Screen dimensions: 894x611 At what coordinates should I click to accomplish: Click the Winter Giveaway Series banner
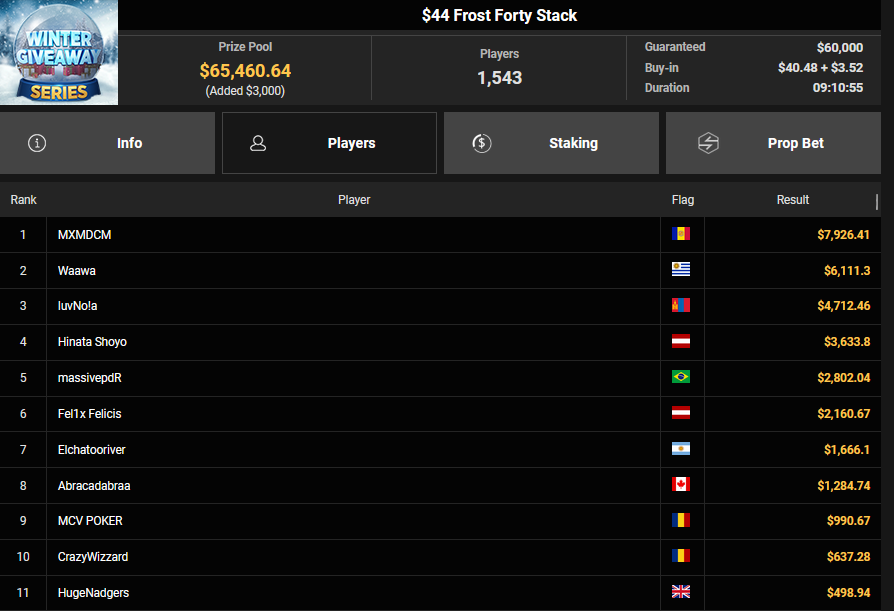pos(59,52)
